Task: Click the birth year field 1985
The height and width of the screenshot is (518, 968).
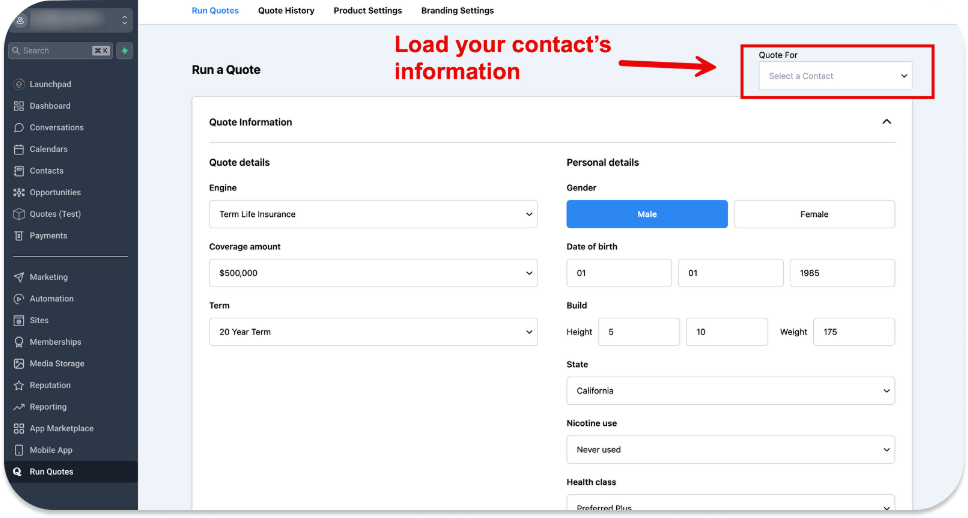Action: click(842, 272)
